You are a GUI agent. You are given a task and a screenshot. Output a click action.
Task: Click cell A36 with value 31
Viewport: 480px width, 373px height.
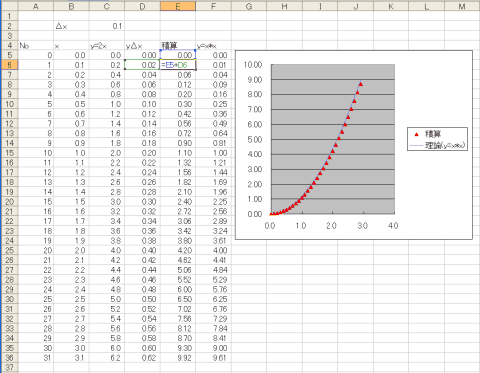pyautogui.click(x=36, y=358)
